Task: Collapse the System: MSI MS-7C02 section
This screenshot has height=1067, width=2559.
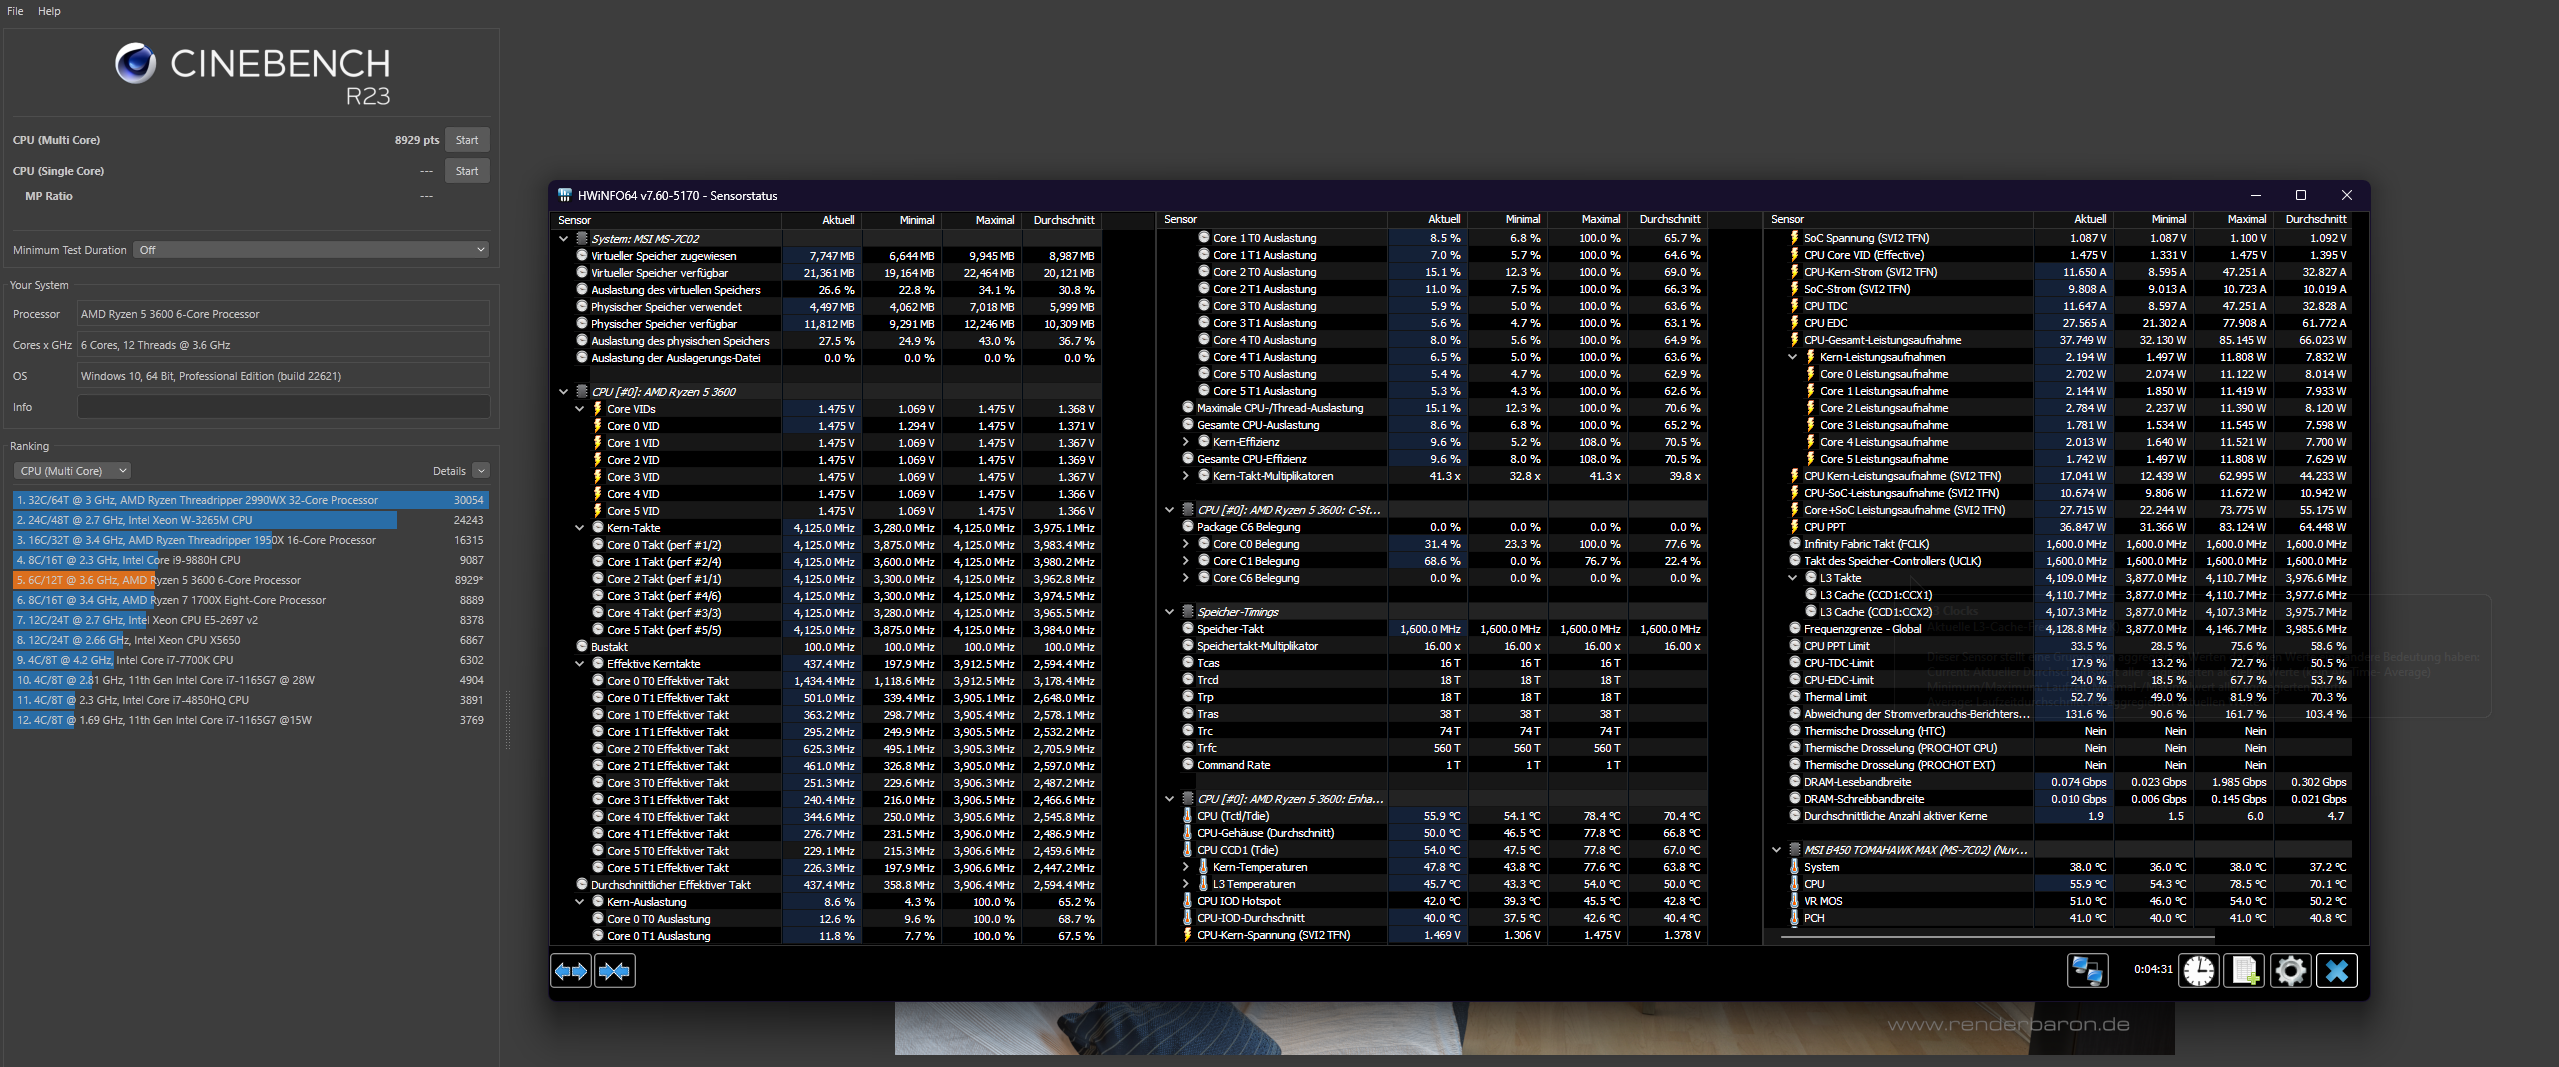Action: tap(563, 239)
